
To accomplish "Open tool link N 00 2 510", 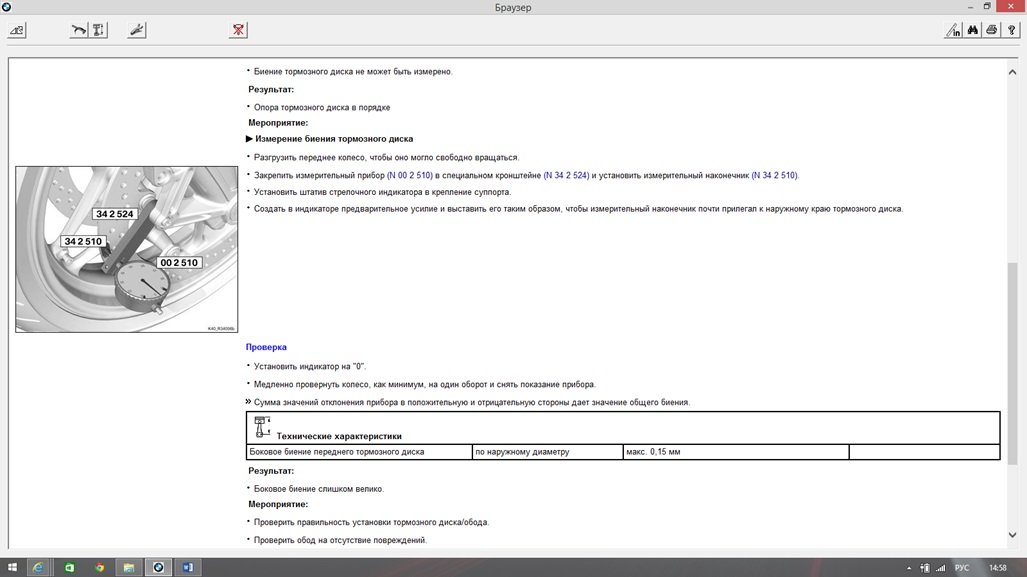I will (x=409, y=175).
